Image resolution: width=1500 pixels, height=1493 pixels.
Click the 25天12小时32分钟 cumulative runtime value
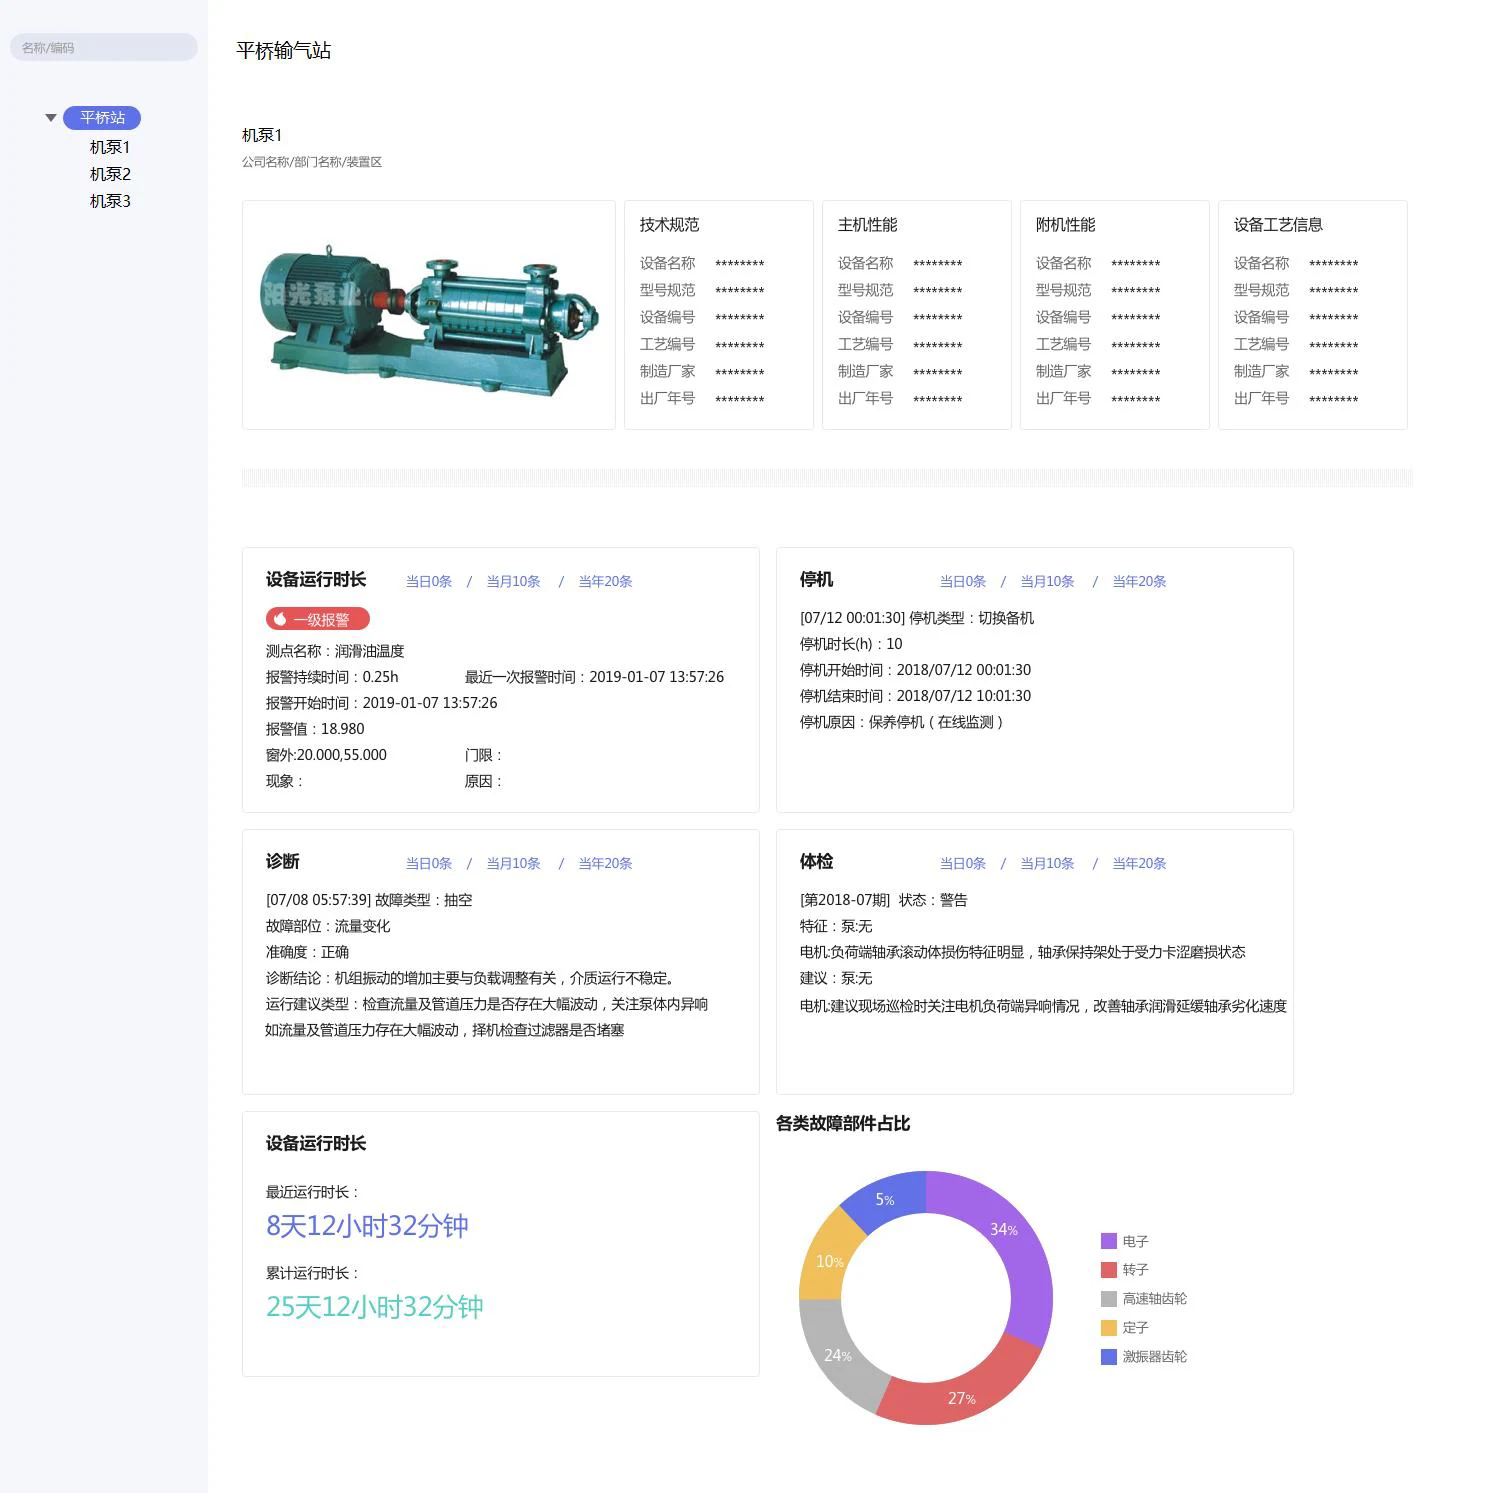pyautogui.click(x=374, y=1307)
